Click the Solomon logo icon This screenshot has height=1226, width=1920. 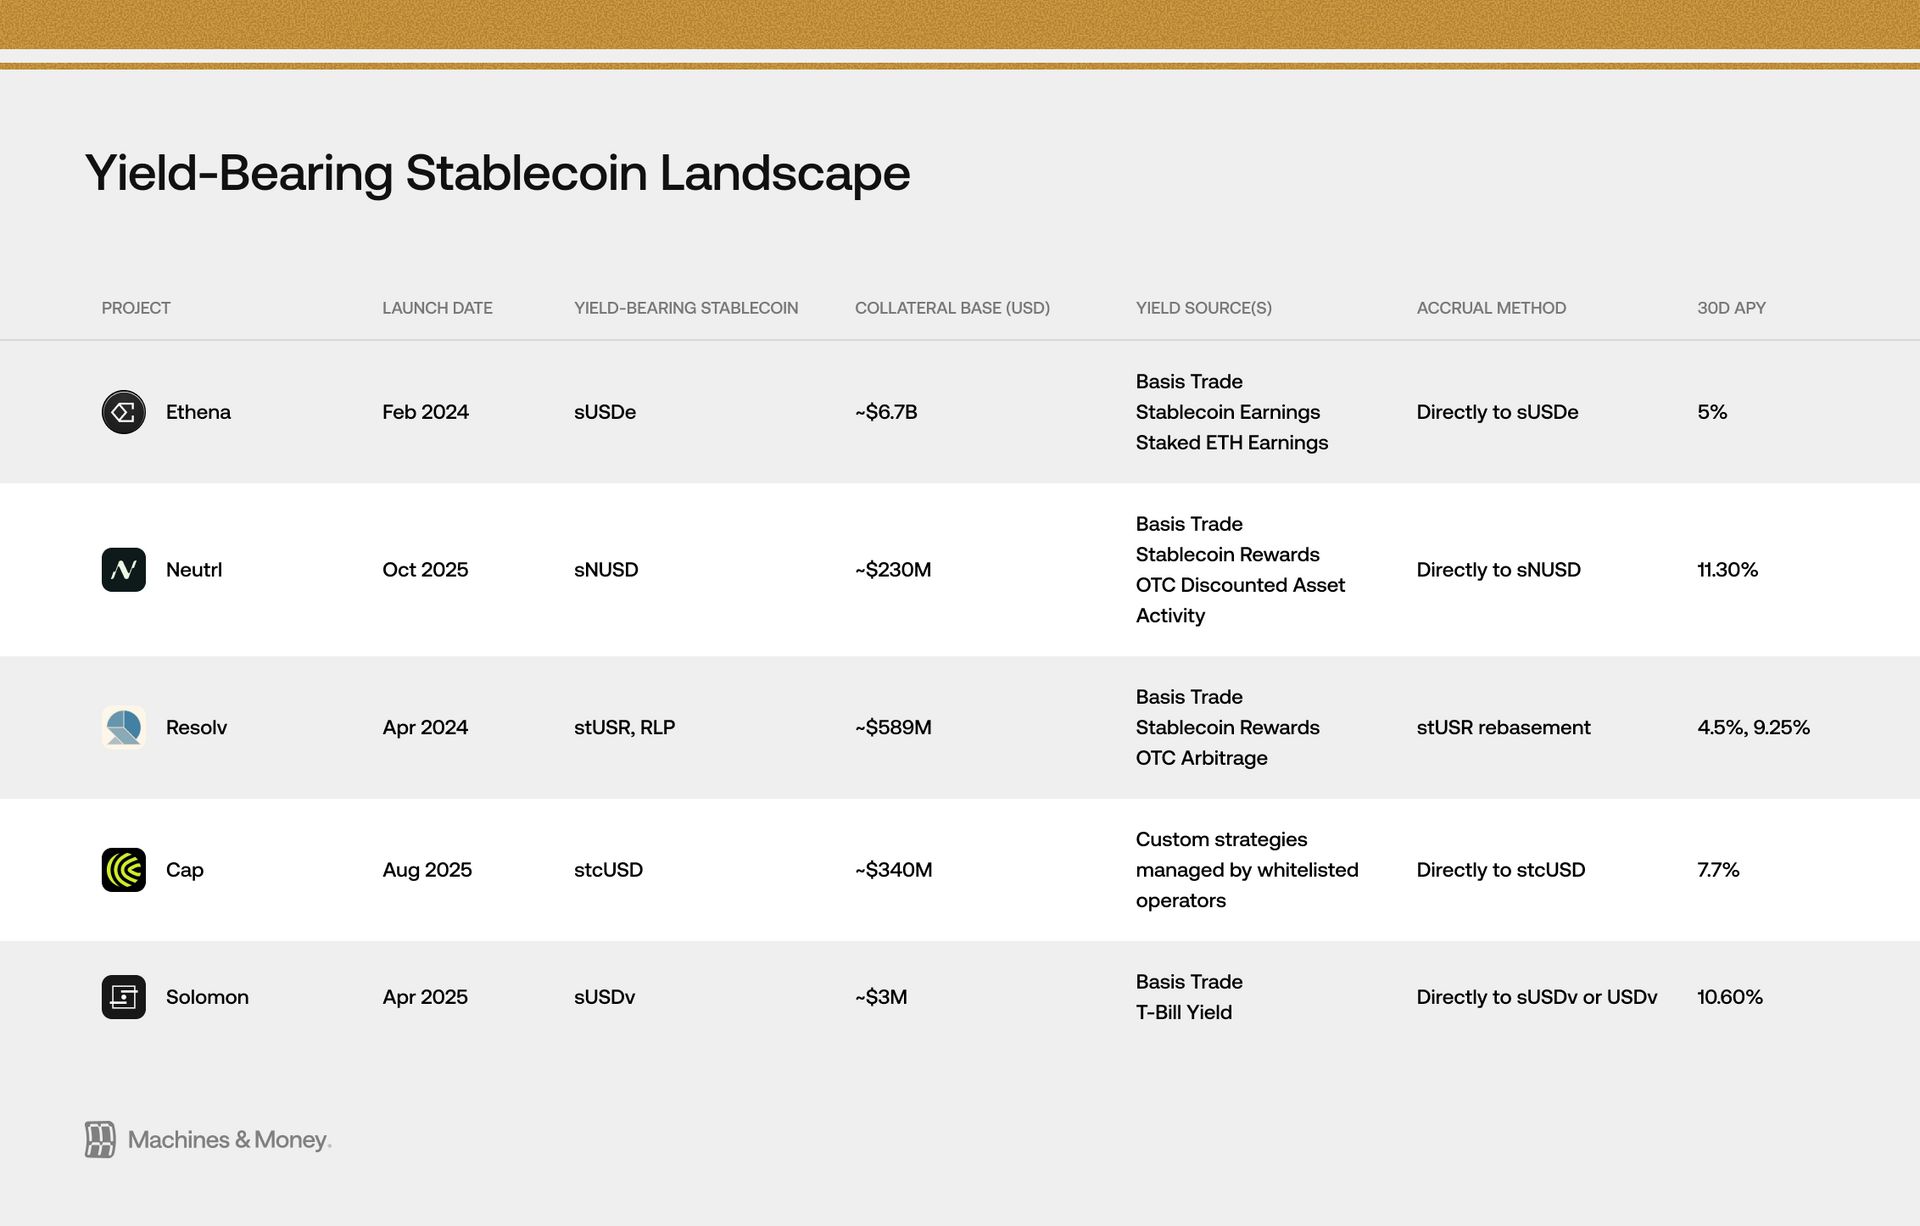tap(123, 997)
